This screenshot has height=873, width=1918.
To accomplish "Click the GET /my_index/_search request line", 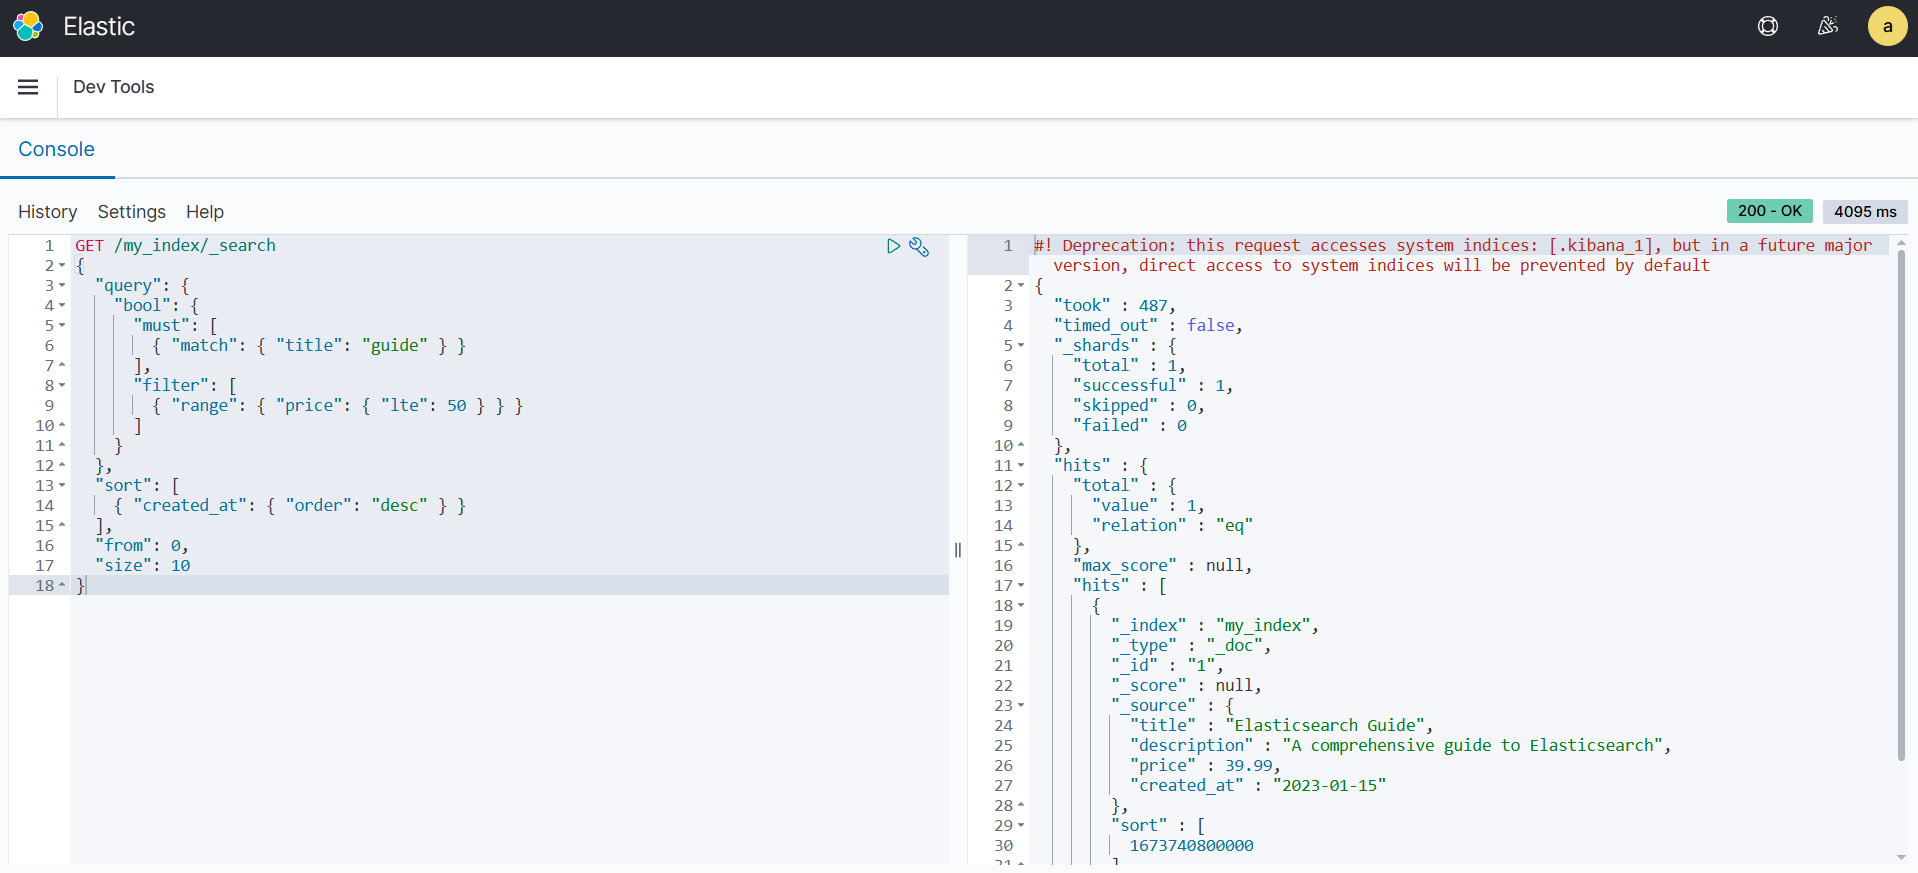I will coord(176,246).
